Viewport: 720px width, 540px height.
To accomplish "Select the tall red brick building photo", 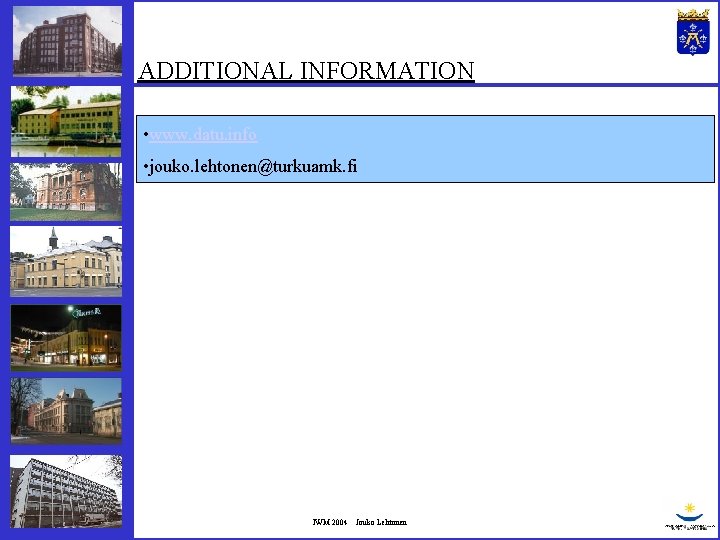I will point(67,40).
